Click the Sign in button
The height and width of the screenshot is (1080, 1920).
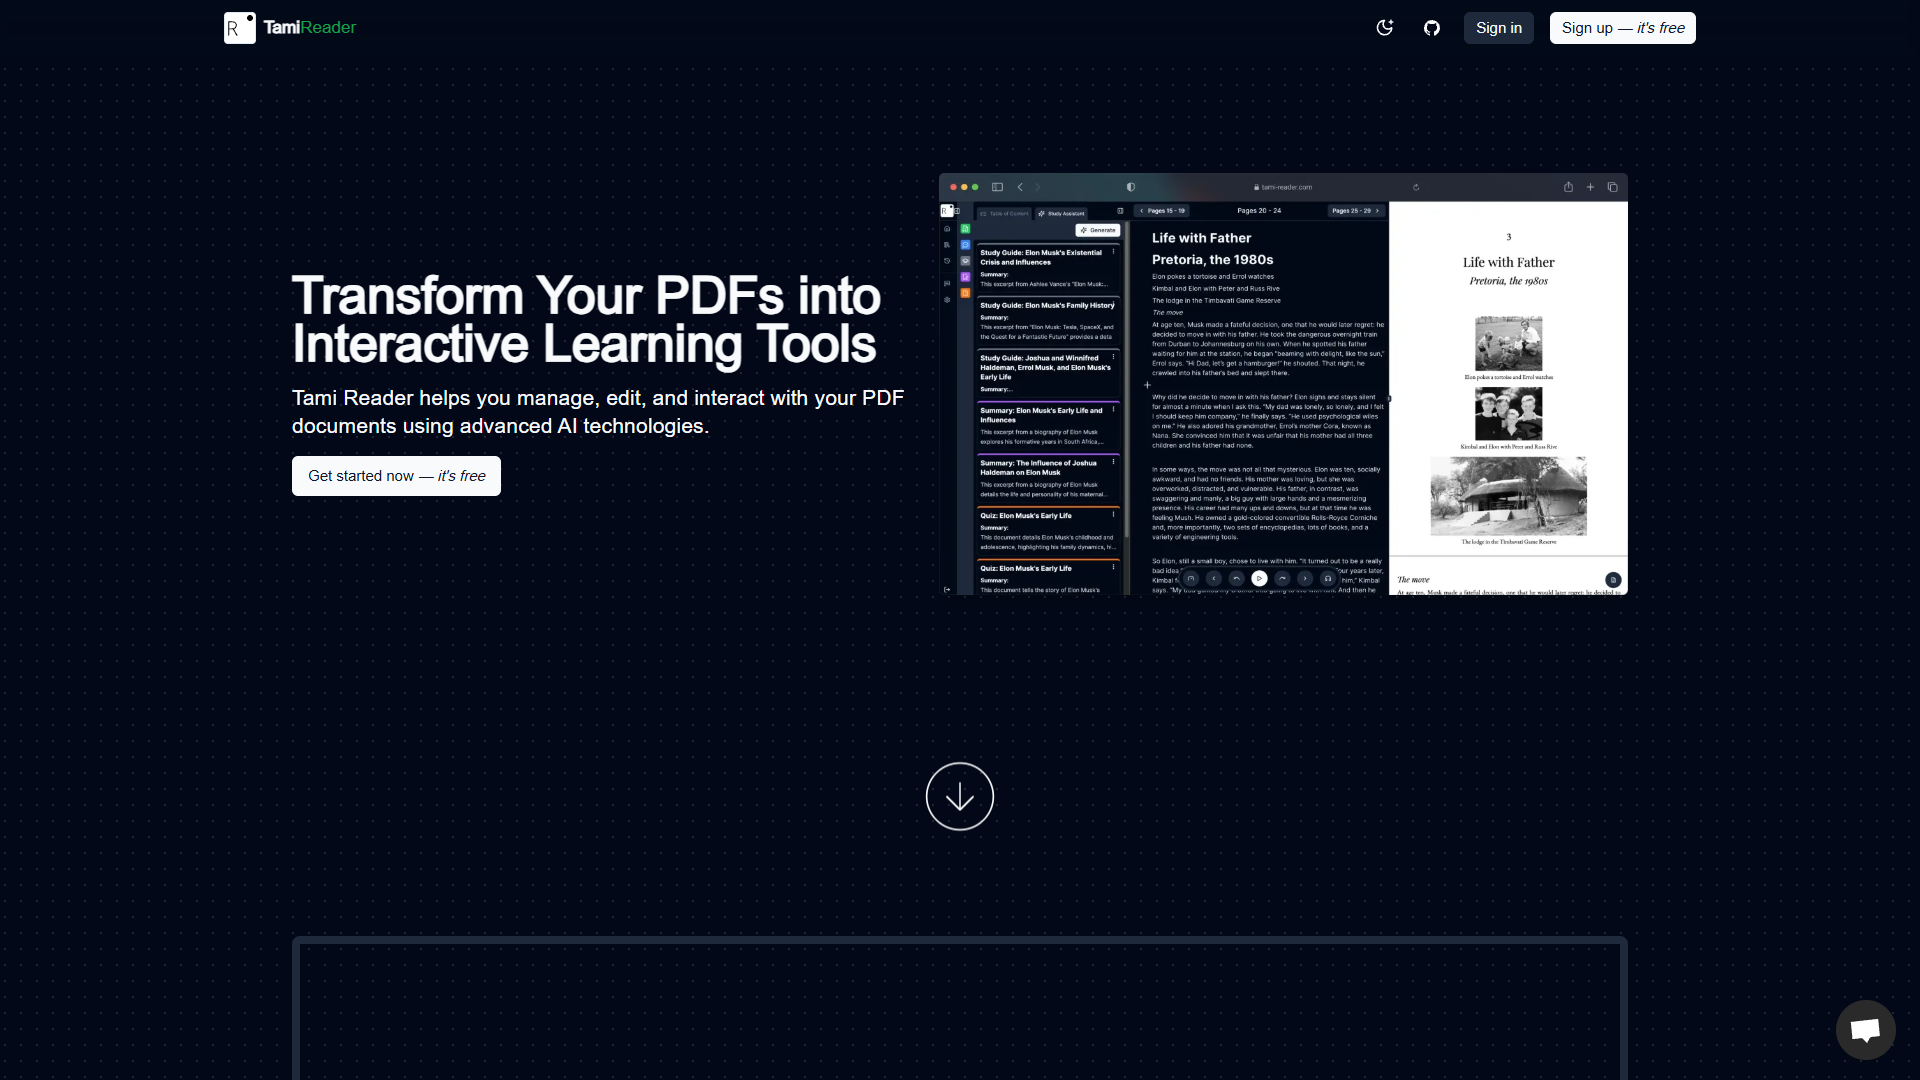point(1499,28)
